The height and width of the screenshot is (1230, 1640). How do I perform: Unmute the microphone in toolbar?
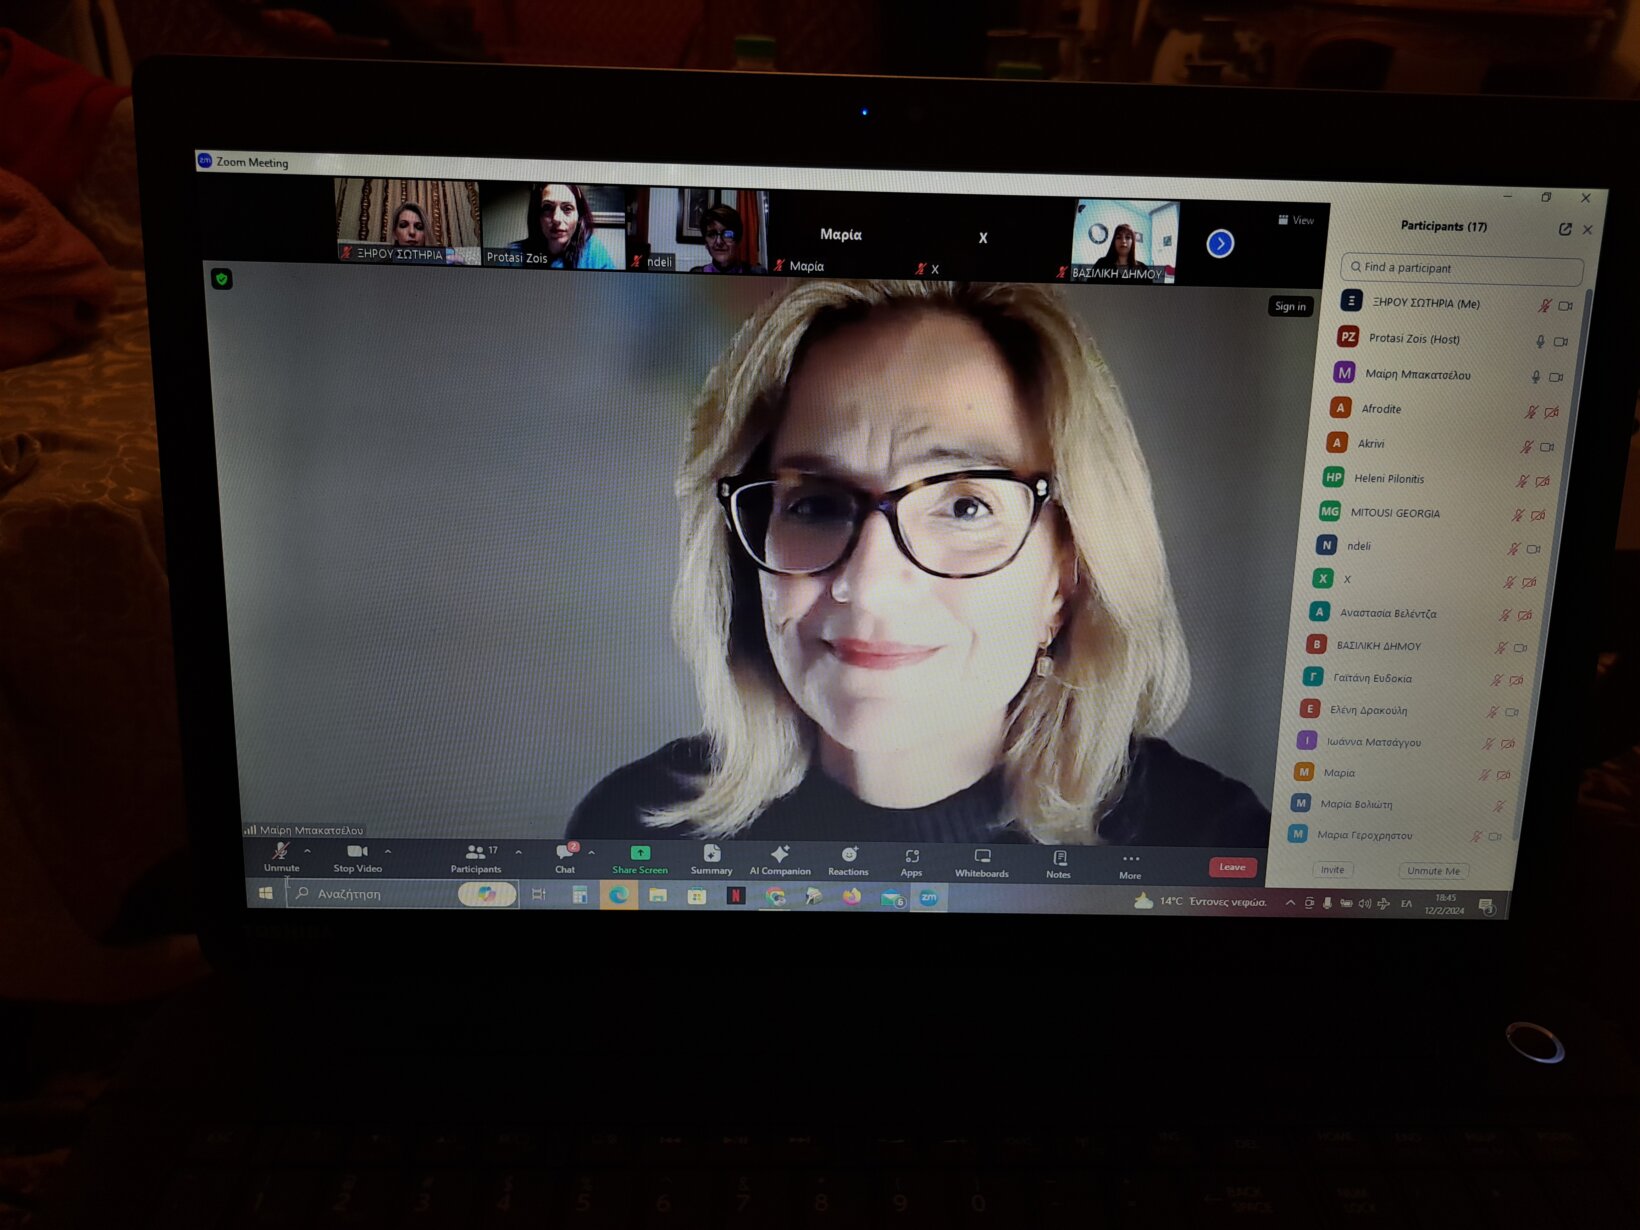click(x=281, y=855)
